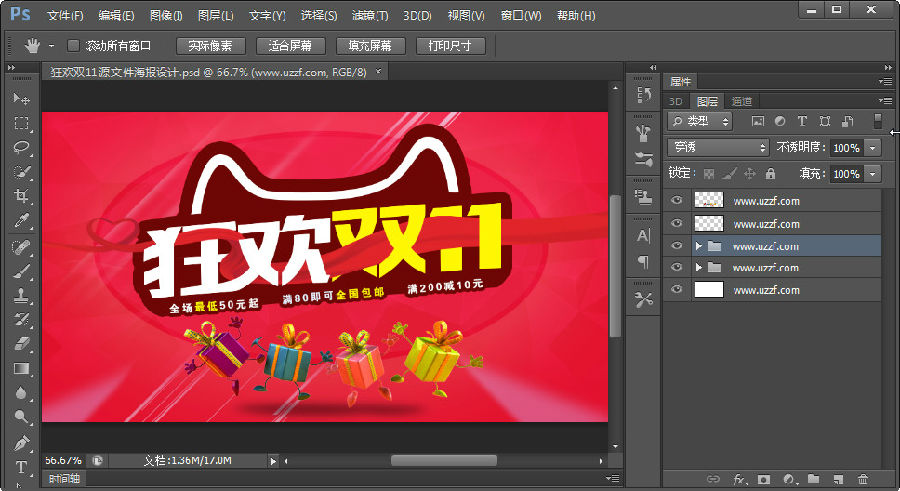Open the opacity slider dropdown arrow

872,148
